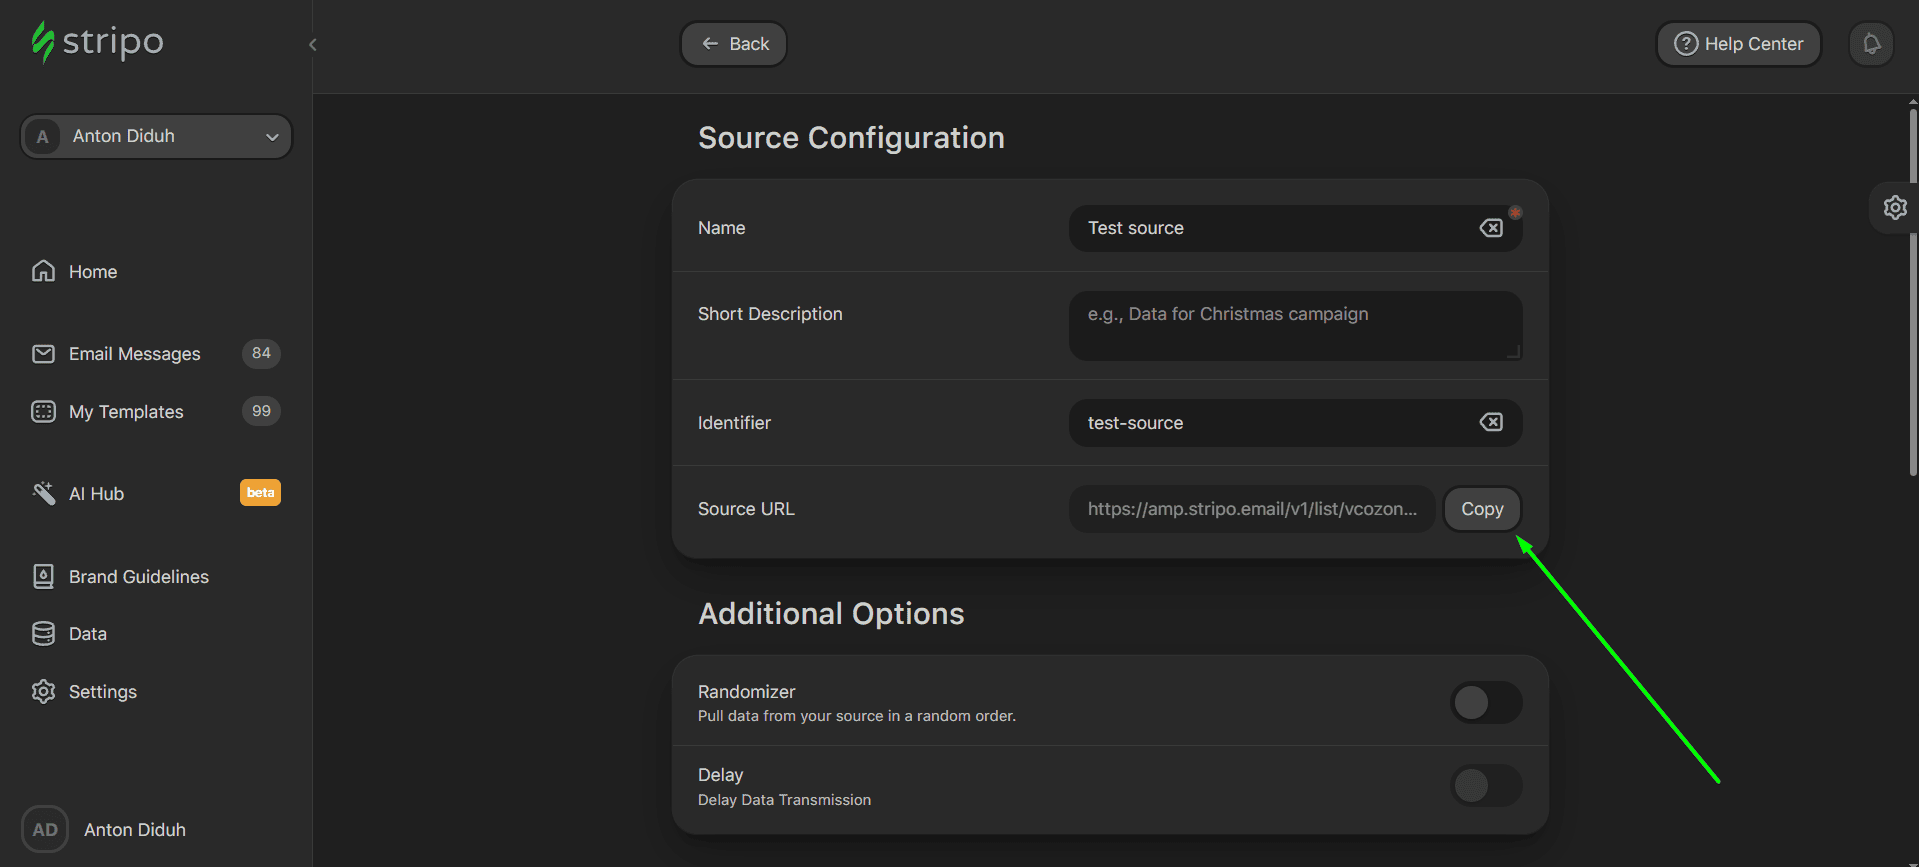This screenshot has width=1919, height=867.
Task: Go to Home in sidebar
Action: 92,272
